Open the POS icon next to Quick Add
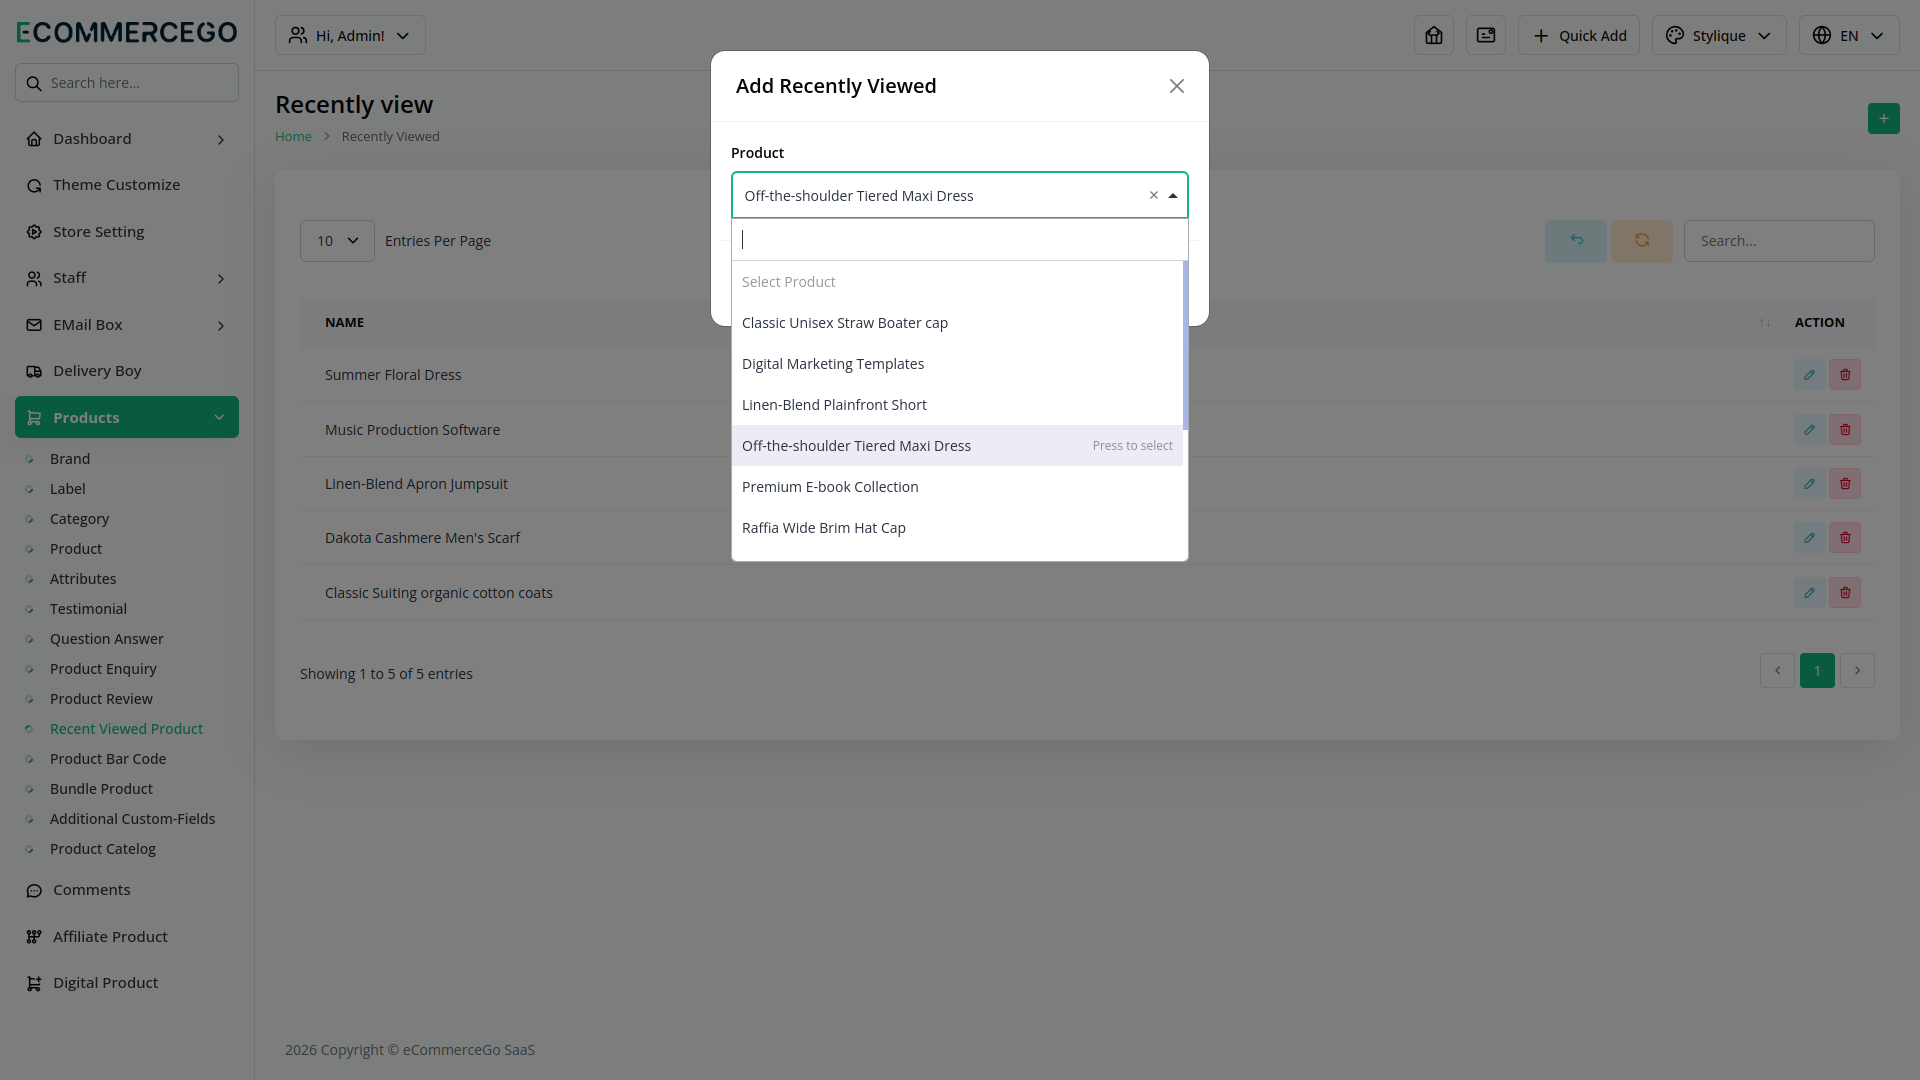Screen dimensions: 1920x1080 pos(1486,35)
